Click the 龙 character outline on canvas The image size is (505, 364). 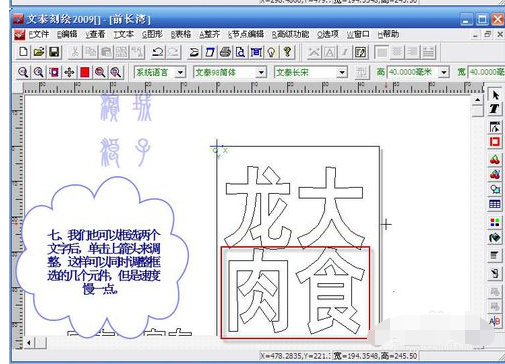(257, 207)
